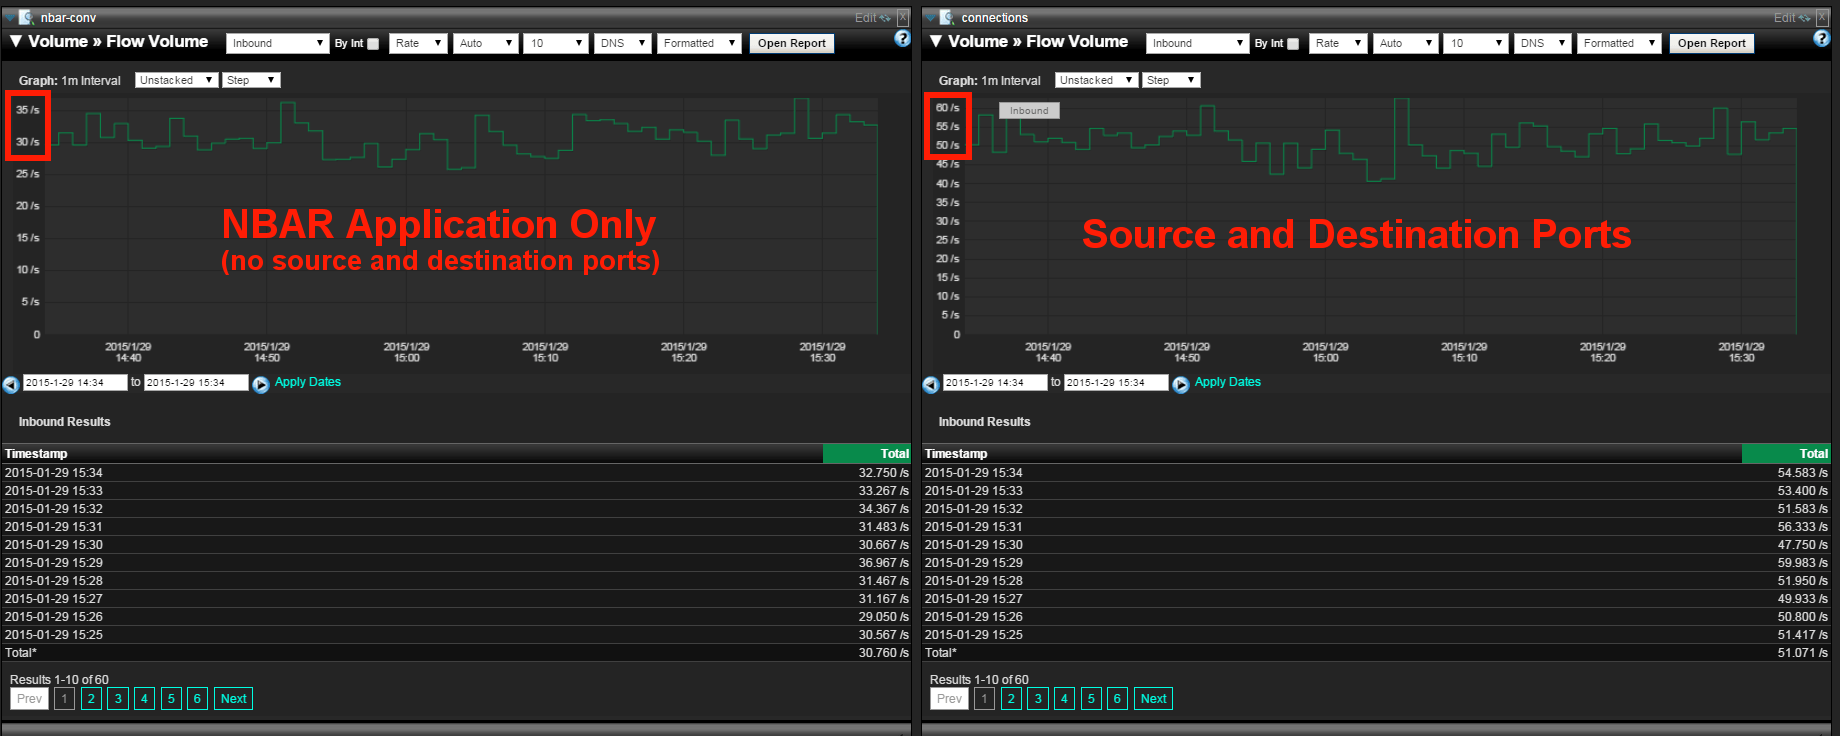Click Open Report button in connections
Viewport: 1840px width, 736px height.
(1711, 43)
